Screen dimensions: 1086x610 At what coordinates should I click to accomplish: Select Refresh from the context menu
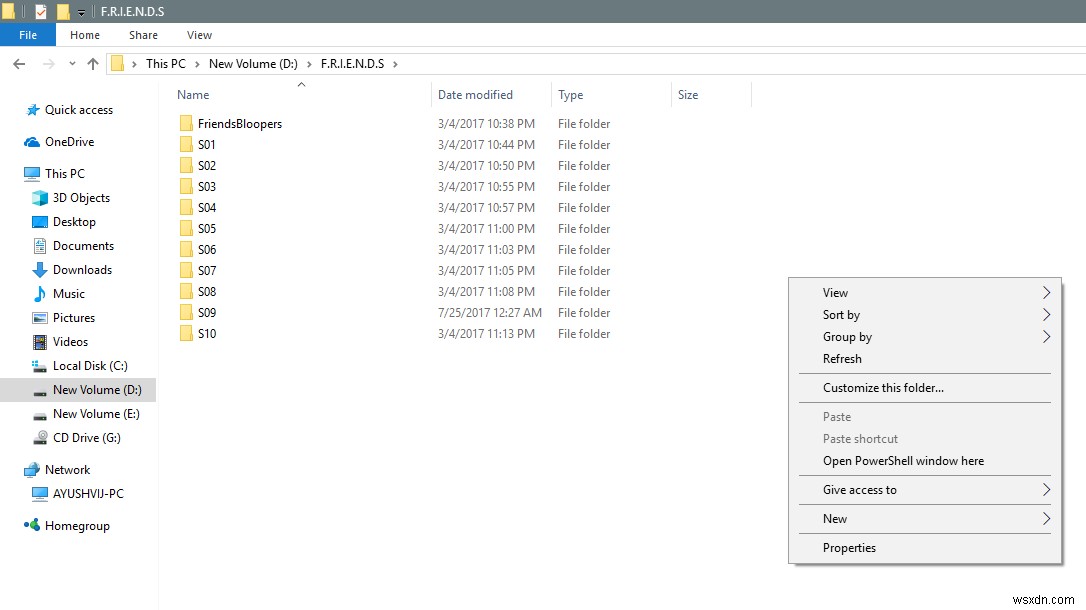click(x=842, y=359)
